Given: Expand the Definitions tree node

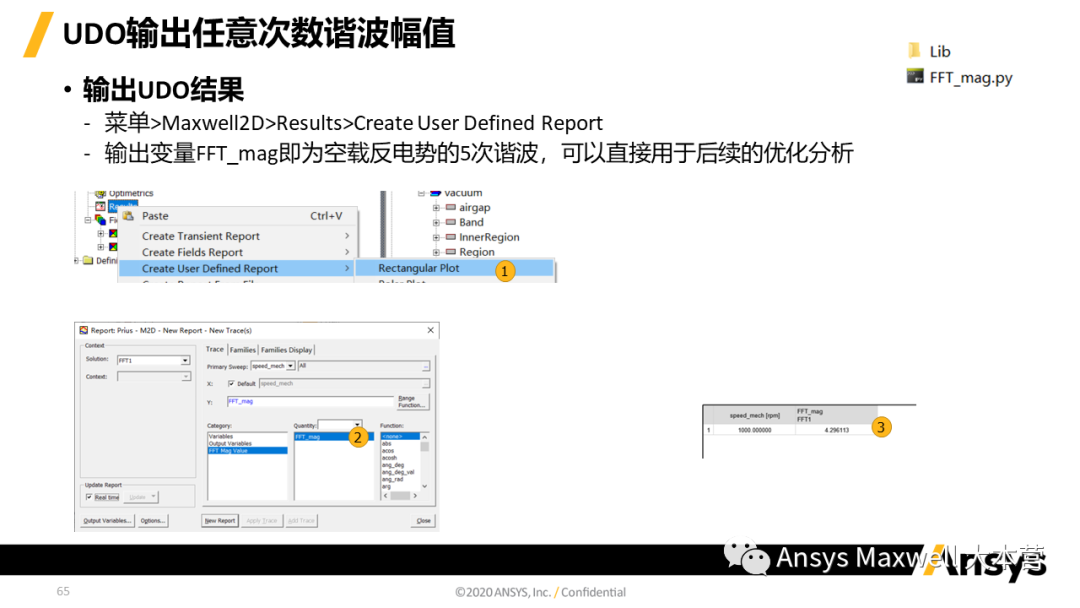Looking at the screenshot, I should 76,260.
